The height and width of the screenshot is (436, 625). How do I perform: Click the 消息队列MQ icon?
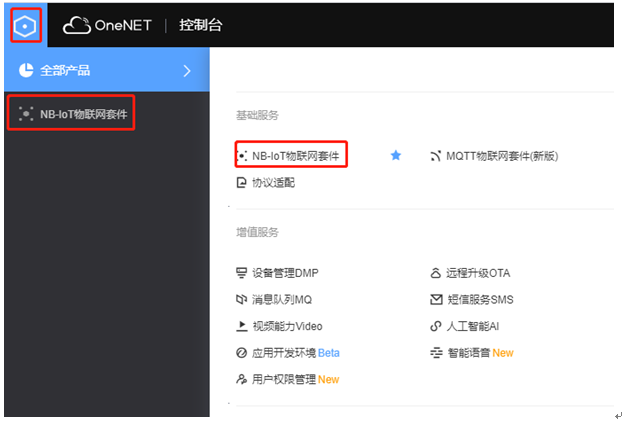point(242,299)
